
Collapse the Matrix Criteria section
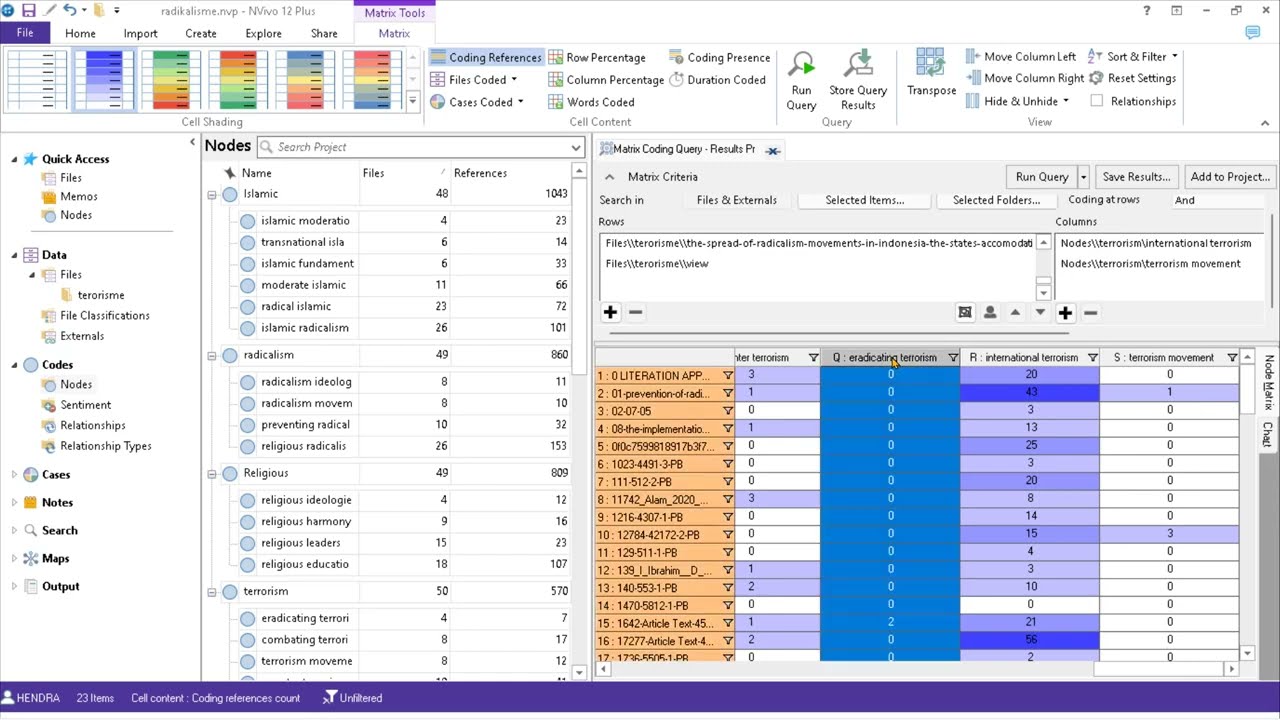click(x=609, y=177)
